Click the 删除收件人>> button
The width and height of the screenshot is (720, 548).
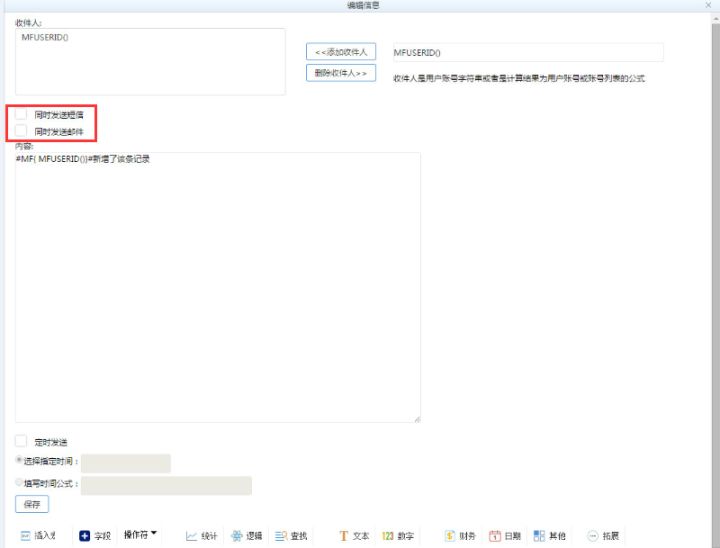(341, 73)
